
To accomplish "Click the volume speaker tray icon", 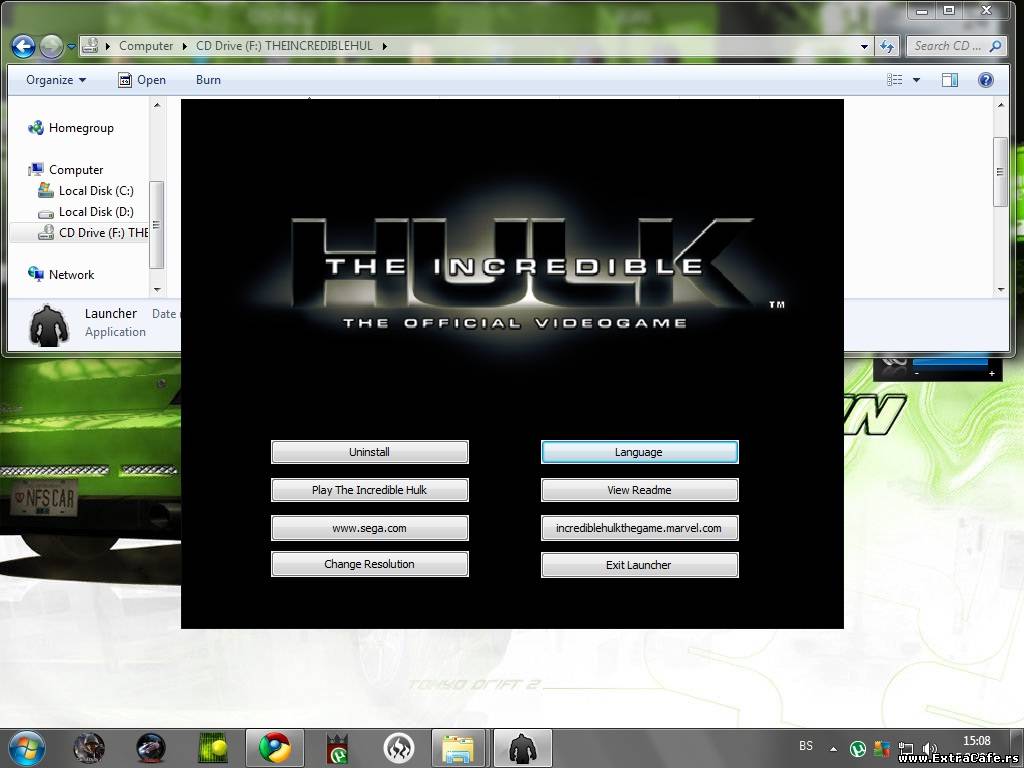I will pyautogui.click(x=929, y=748).
